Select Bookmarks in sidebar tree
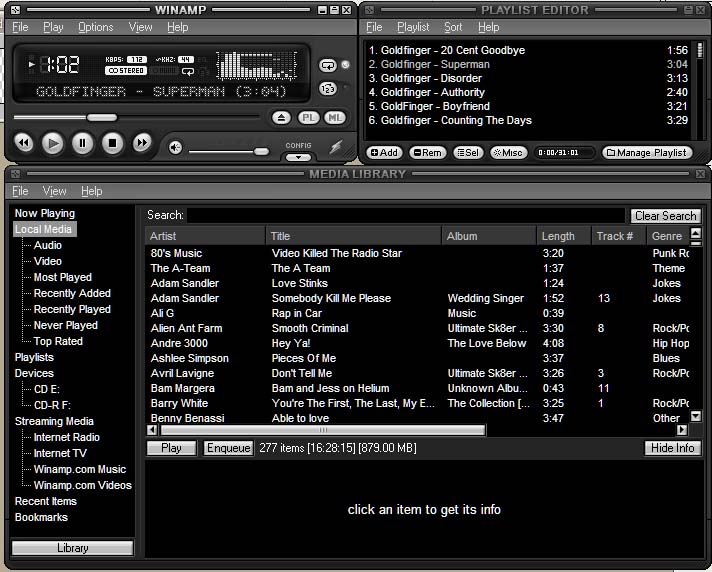The width and height of the screenshot is (712, 572). 41,518
